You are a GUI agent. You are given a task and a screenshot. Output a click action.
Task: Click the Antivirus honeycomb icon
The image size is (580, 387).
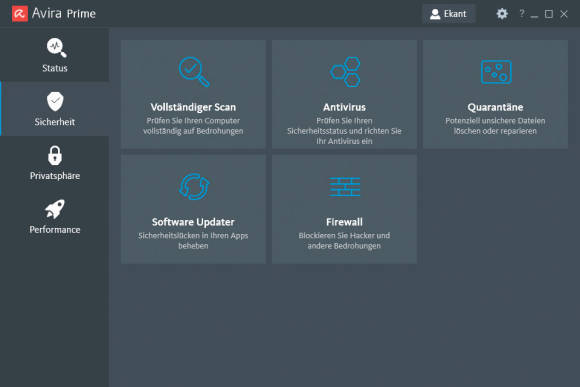tap(345, 71)
